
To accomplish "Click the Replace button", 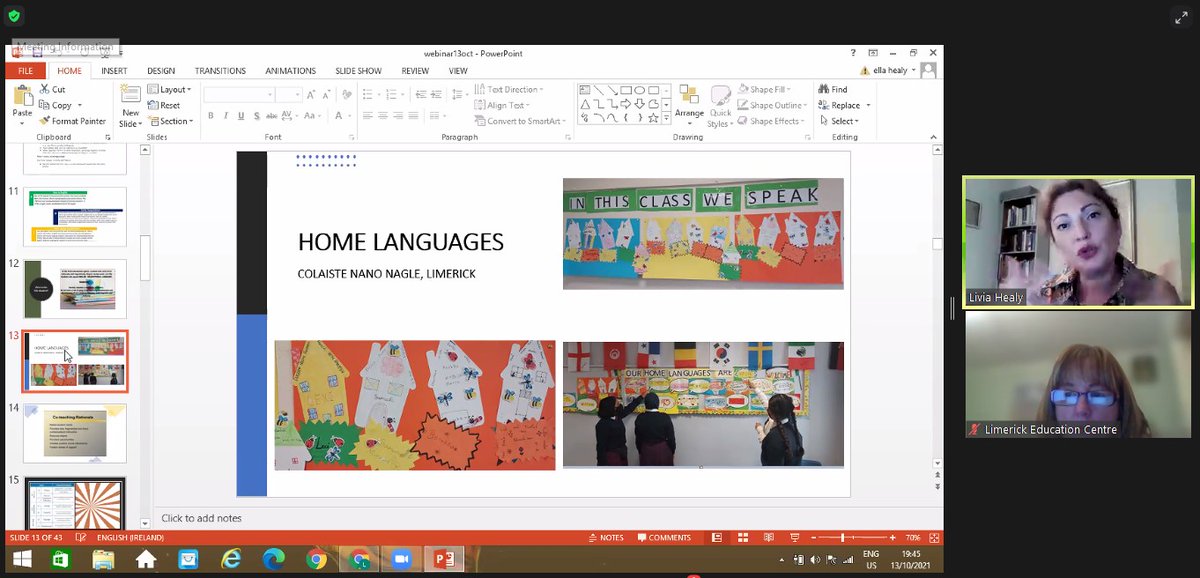I will pos(838,105).
